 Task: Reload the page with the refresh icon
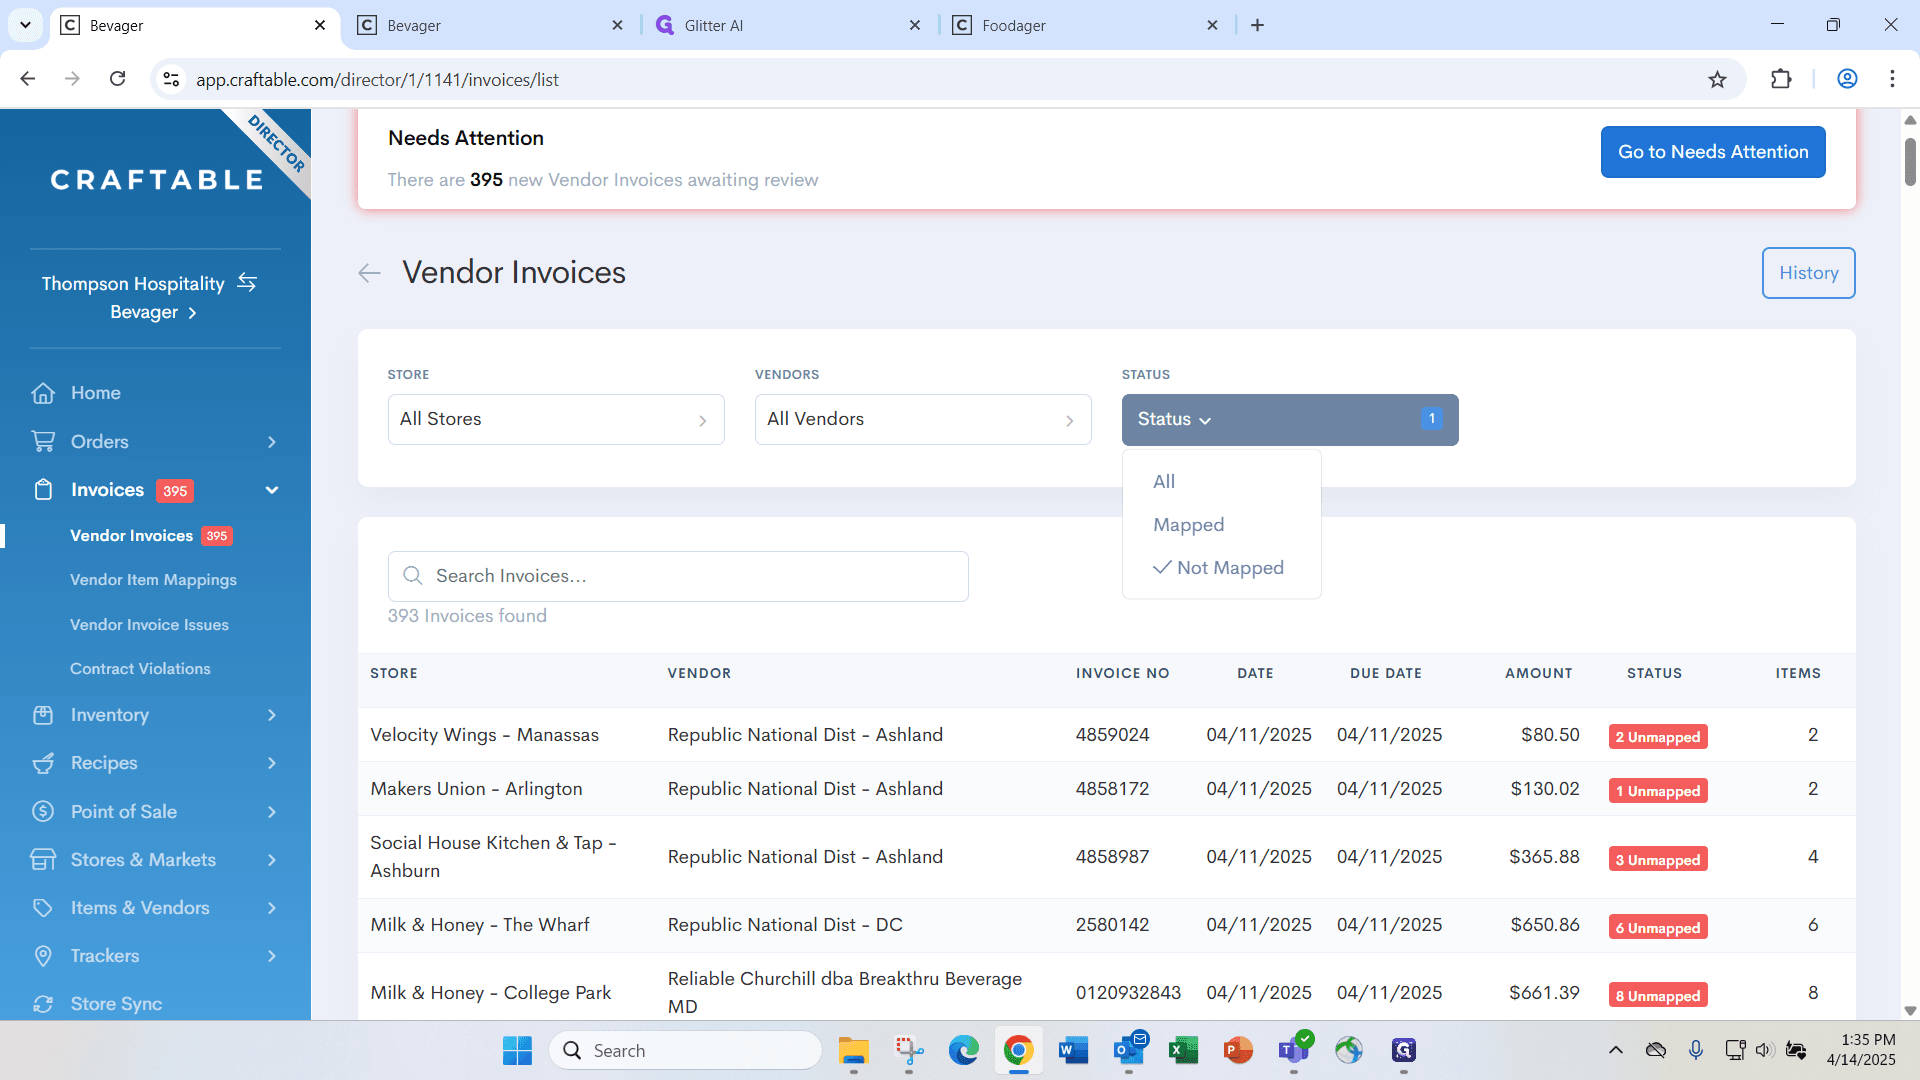point(117,79)
